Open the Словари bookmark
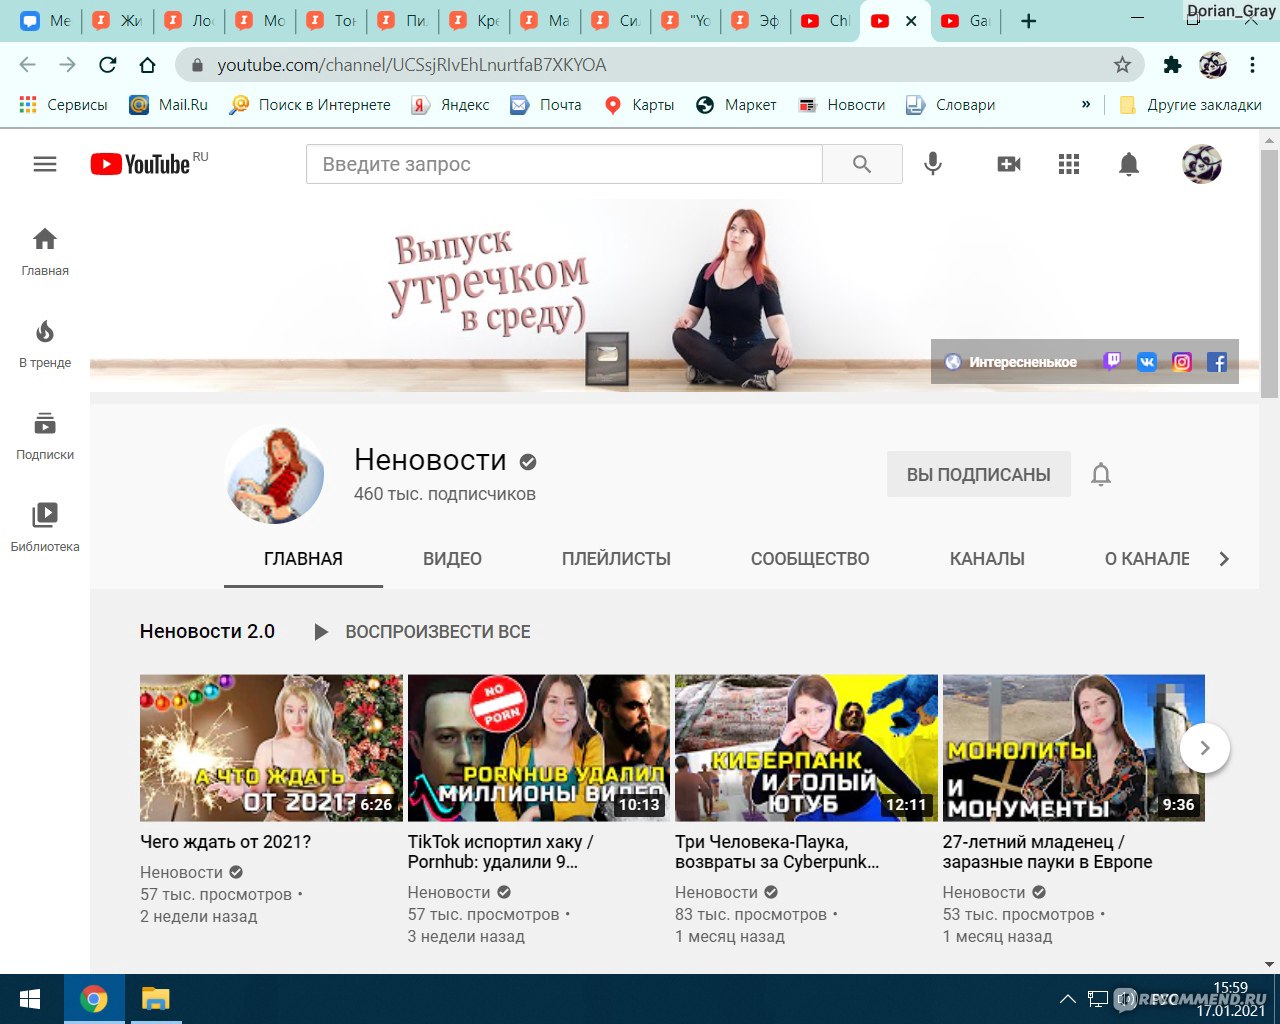The image size is (1280, 1024). click(x=950, y=105)
